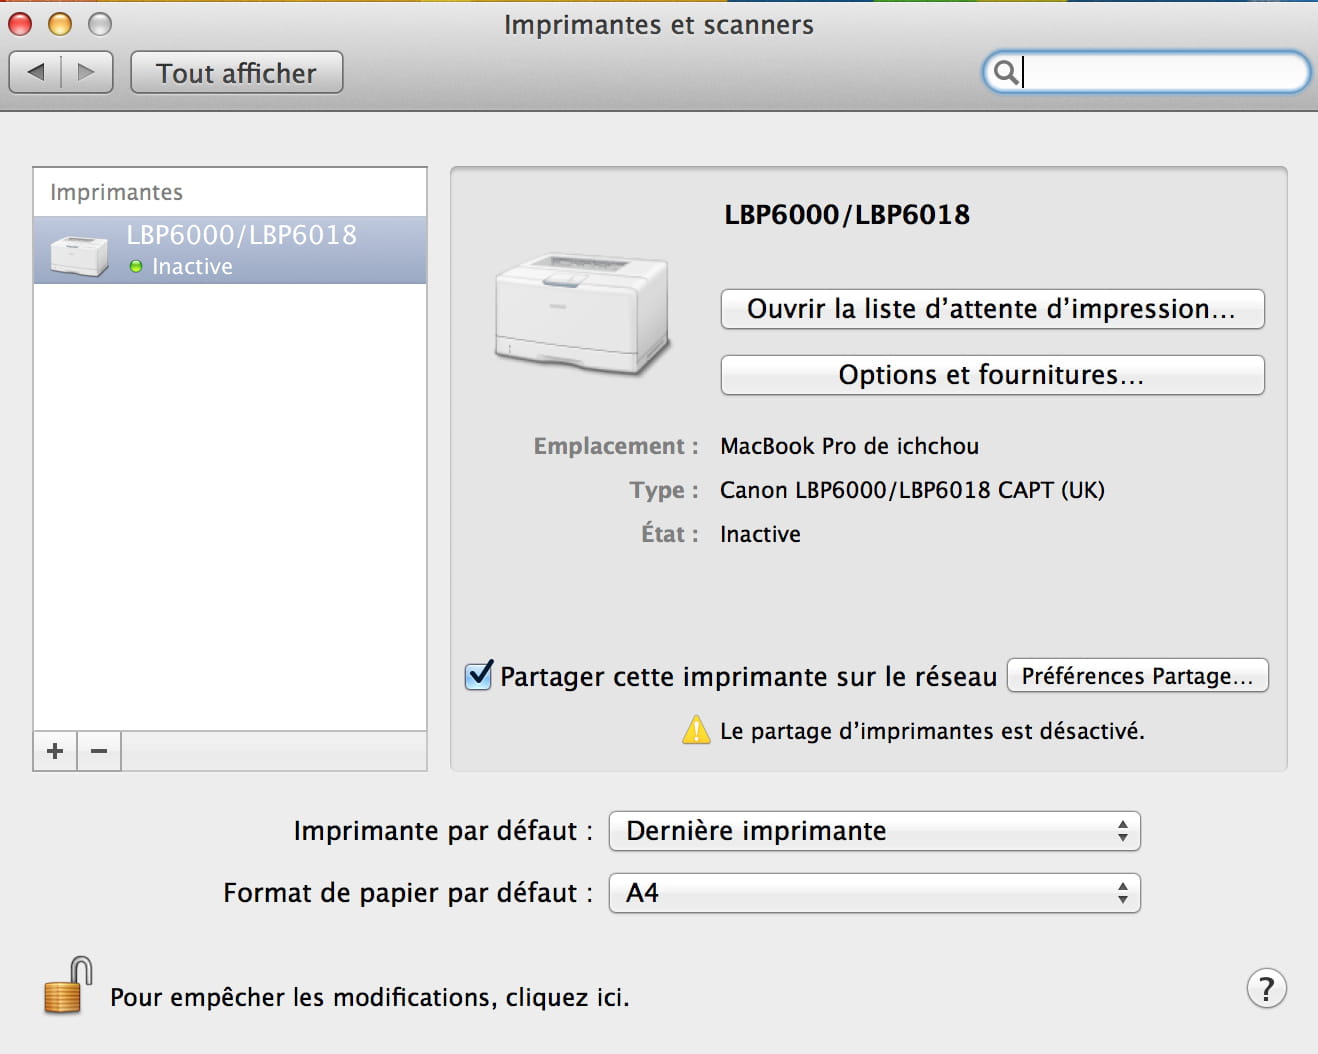Click the text Pour empêcher les modifications, cliquez ici
Viewport: 1318px width, 1054px height.
point(370,997)
